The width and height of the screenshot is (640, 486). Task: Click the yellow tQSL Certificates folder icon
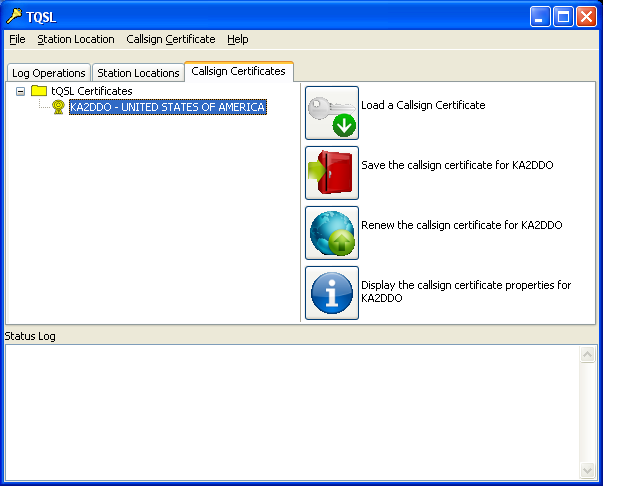tap(39, 91)
